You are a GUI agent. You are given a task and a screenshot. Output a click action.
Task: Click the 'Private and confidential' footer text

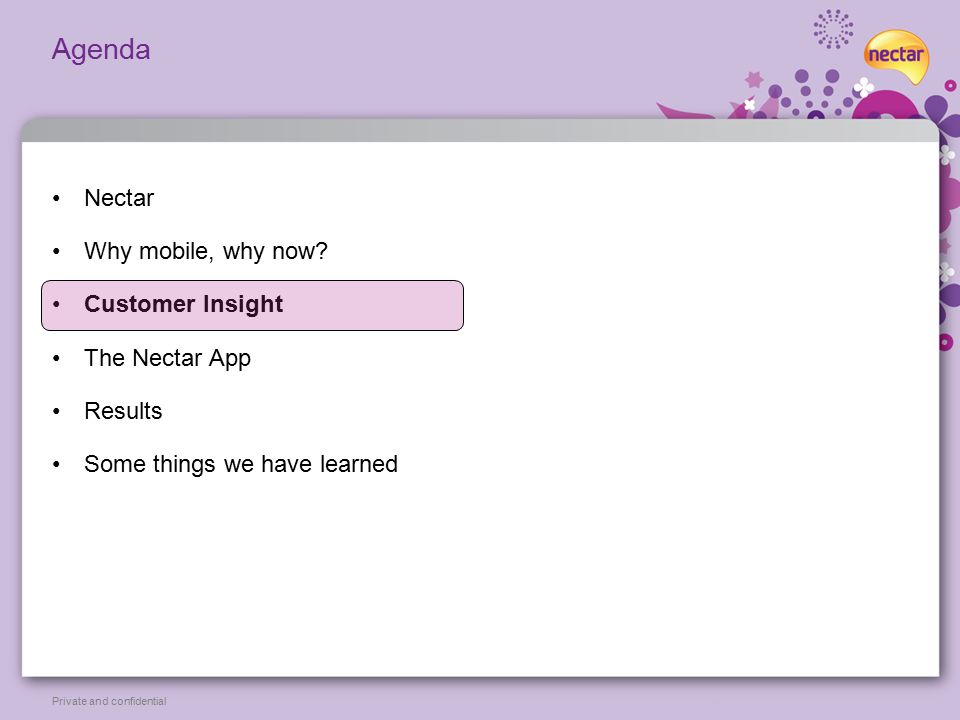109,701
